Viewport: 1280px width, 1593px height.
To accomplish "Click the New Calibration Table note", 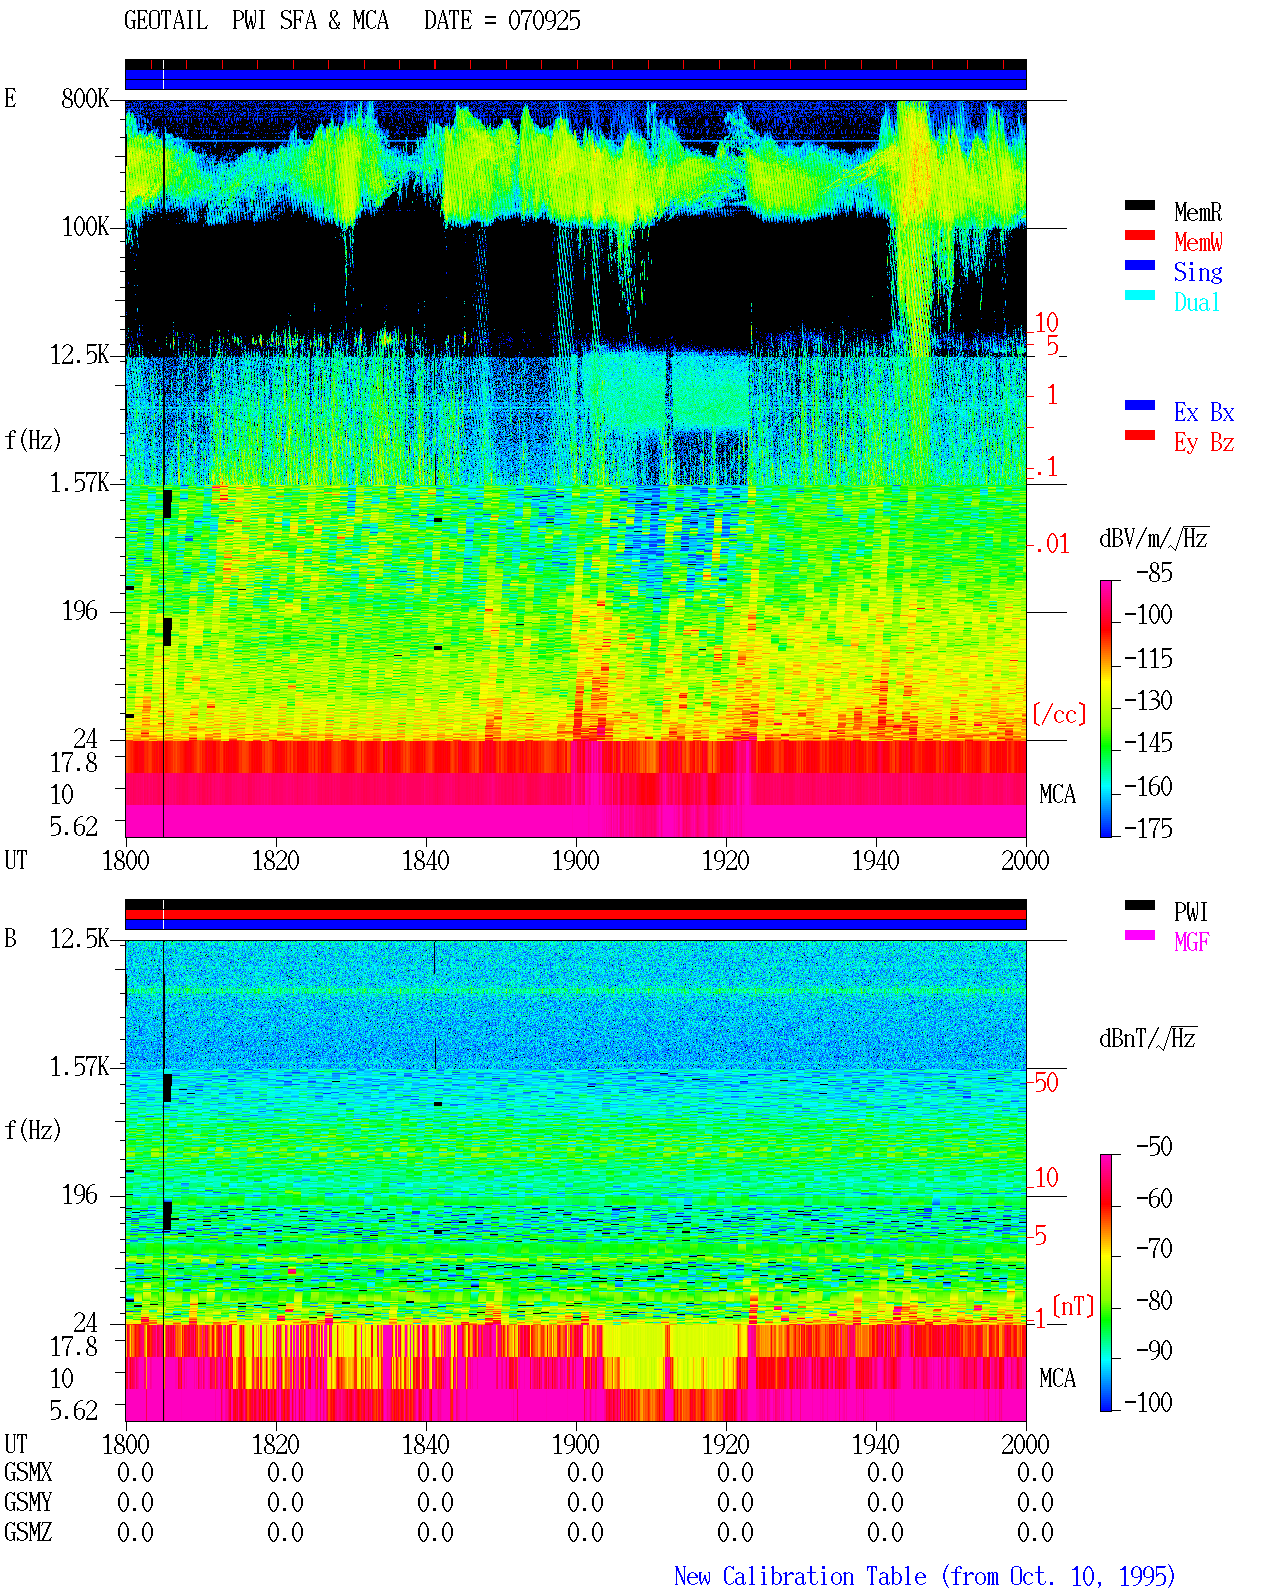I will [x=924, y=1576].
